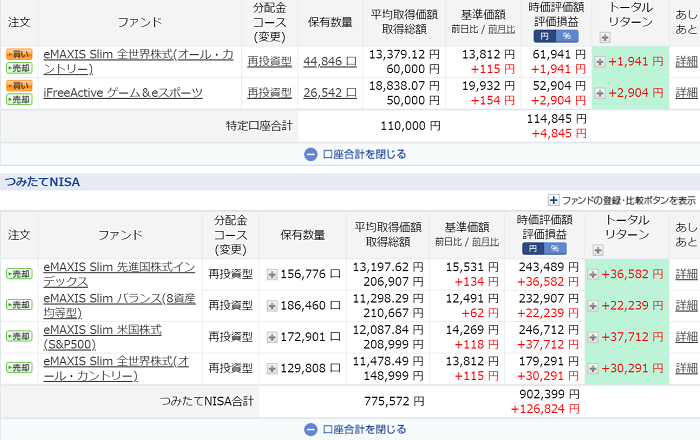700x440 pixels.
Task: Click the sell button for iFreeActive ゲーム&eスポーツ
Action: click(x=18, y=98)
